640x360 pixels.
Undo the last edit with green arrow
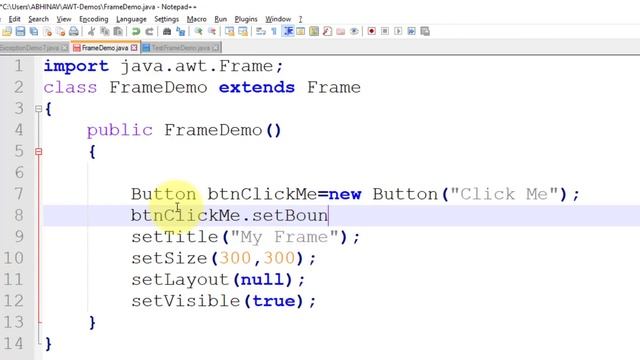136,31
